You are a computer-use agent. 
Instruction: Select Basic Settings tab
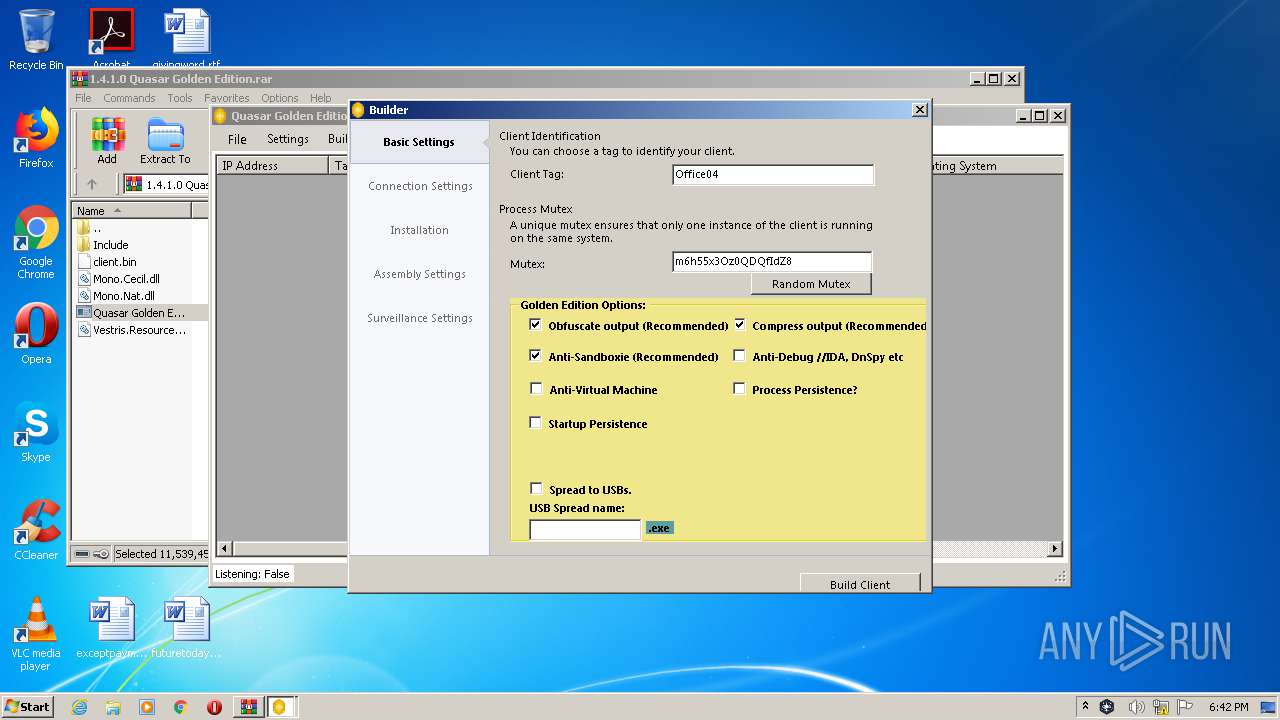click(419, 142)
